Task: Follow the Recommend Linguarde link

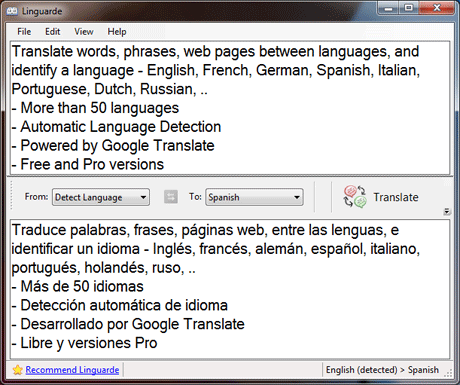Action: [x=72, y=370]
